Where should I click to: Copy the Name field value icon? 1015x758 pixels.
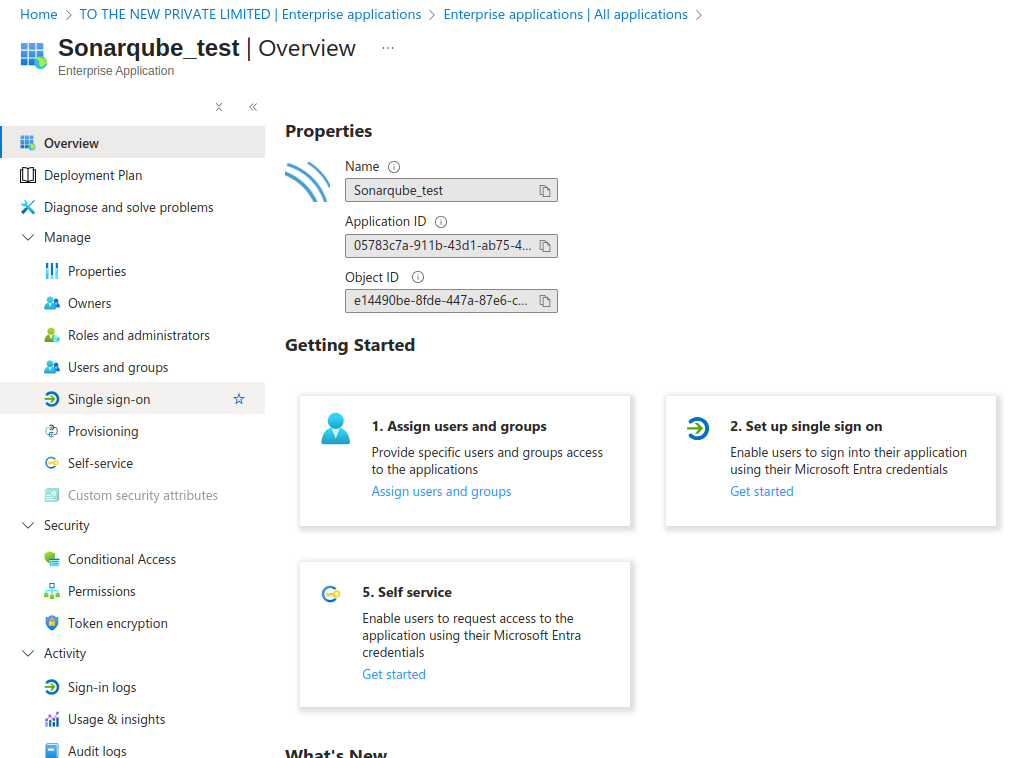[x=545, y=191]
